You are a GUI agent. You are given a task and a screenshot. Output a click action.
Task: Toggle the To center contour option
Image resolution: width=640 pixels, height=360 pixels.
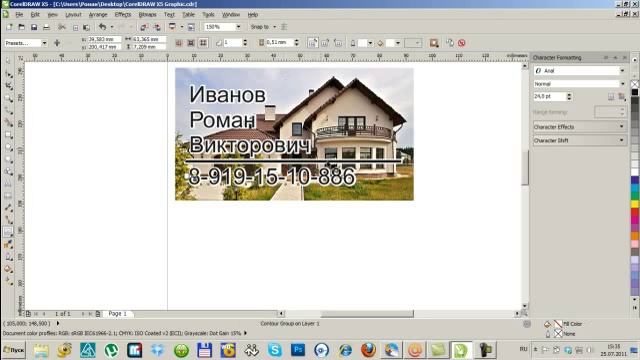coord(178,43)
